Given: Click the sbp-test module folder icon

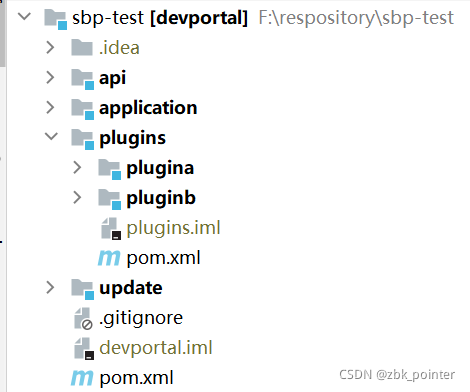Looking at the screenshot, I should tap(56, 19).
